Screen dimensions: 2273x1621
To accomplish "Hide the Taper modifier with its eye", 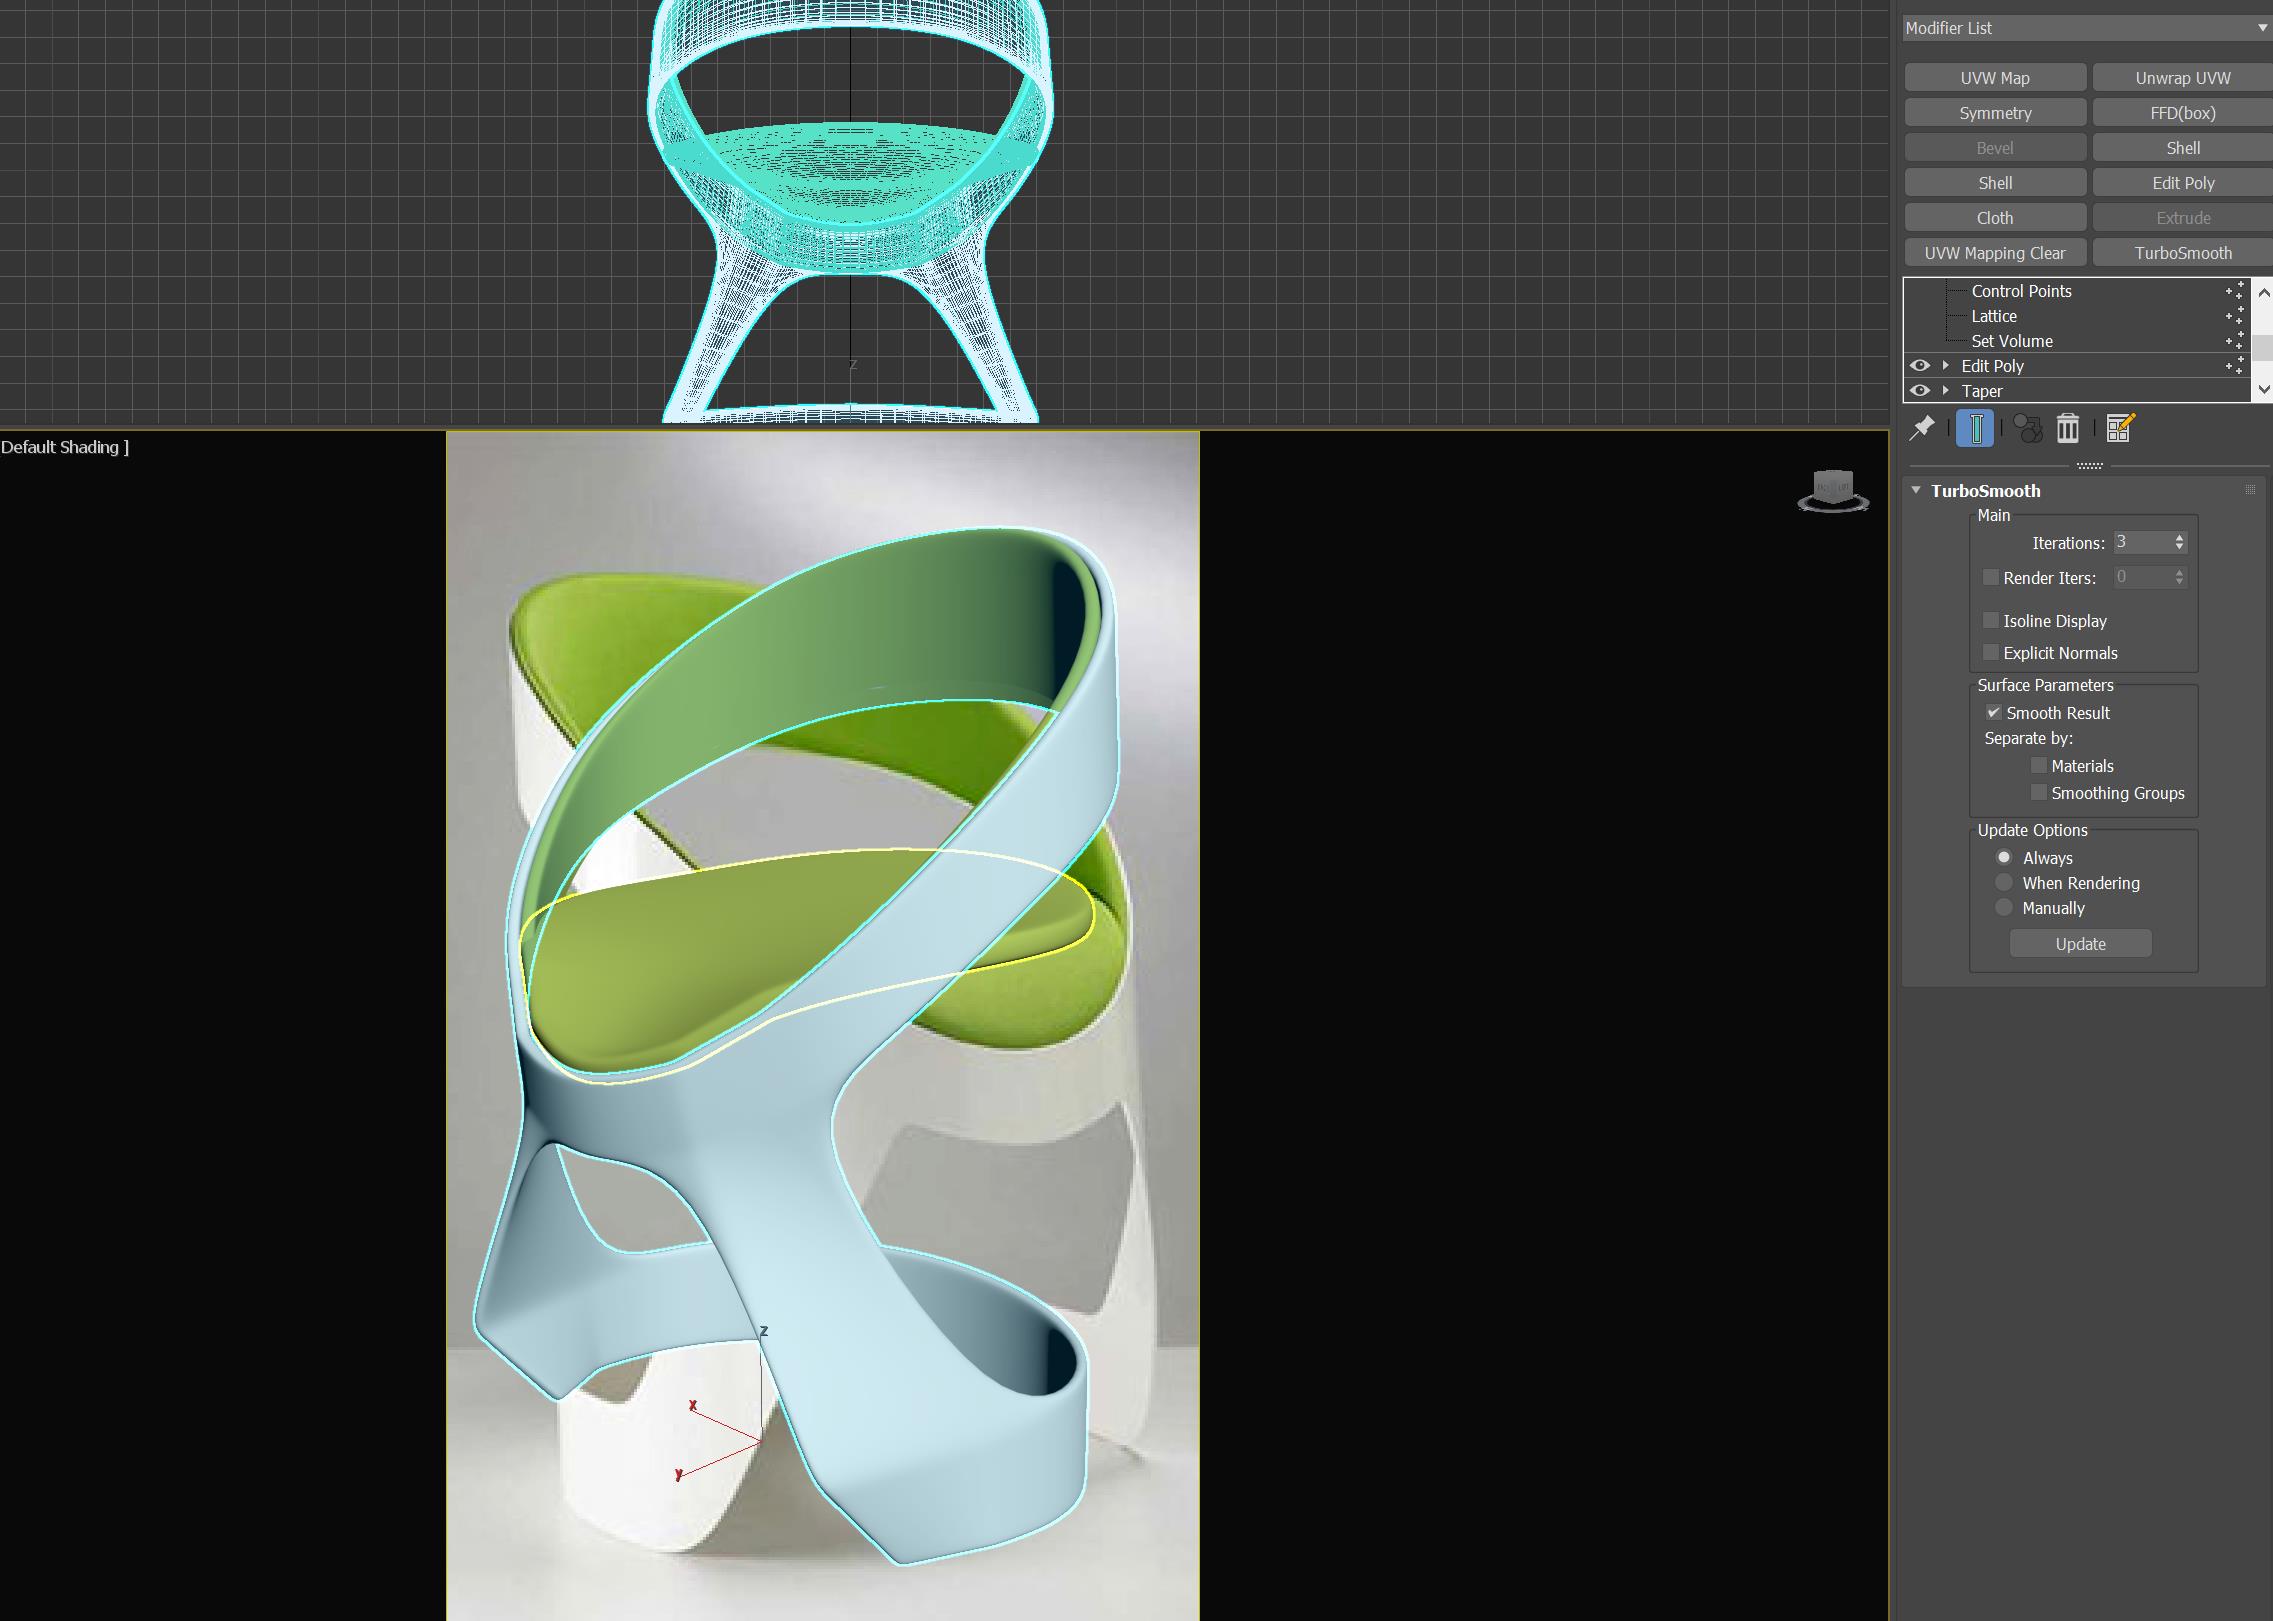I will (1919, 390).
